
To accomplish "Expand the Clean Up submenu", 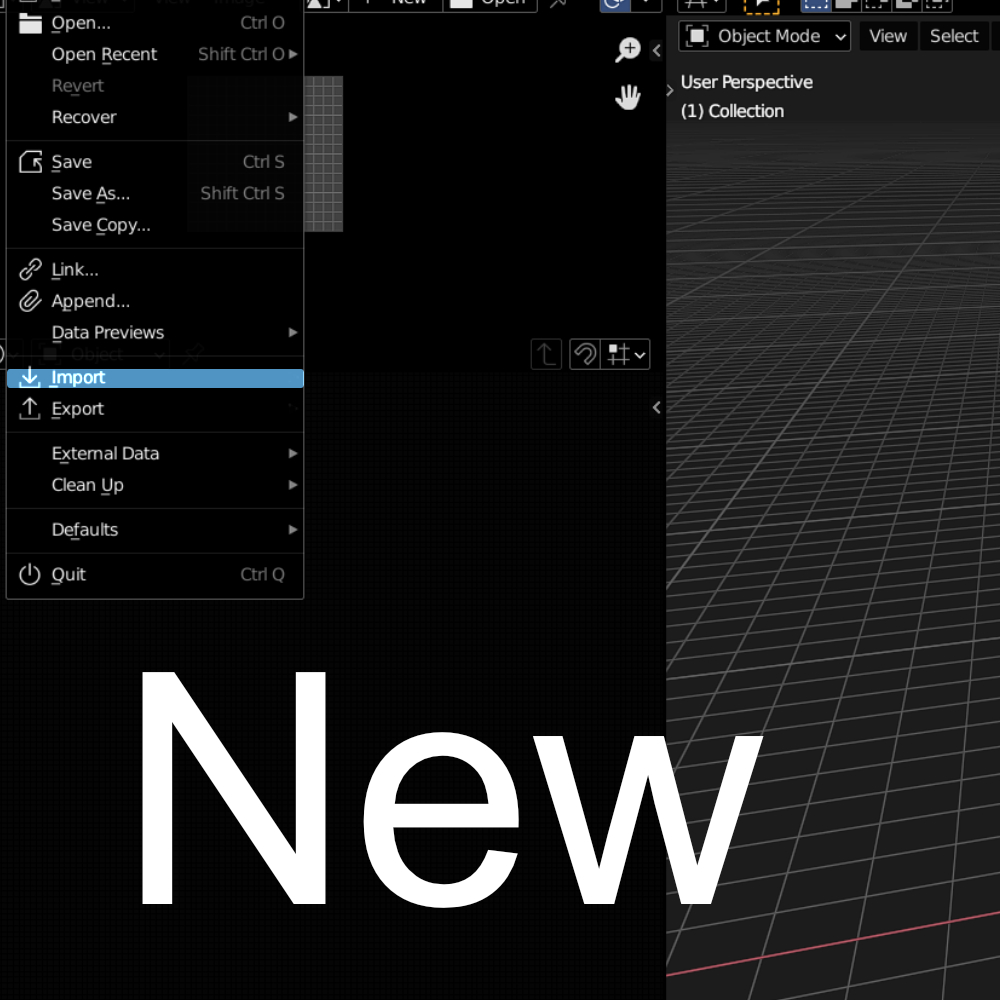I will (x=155, y=485).
